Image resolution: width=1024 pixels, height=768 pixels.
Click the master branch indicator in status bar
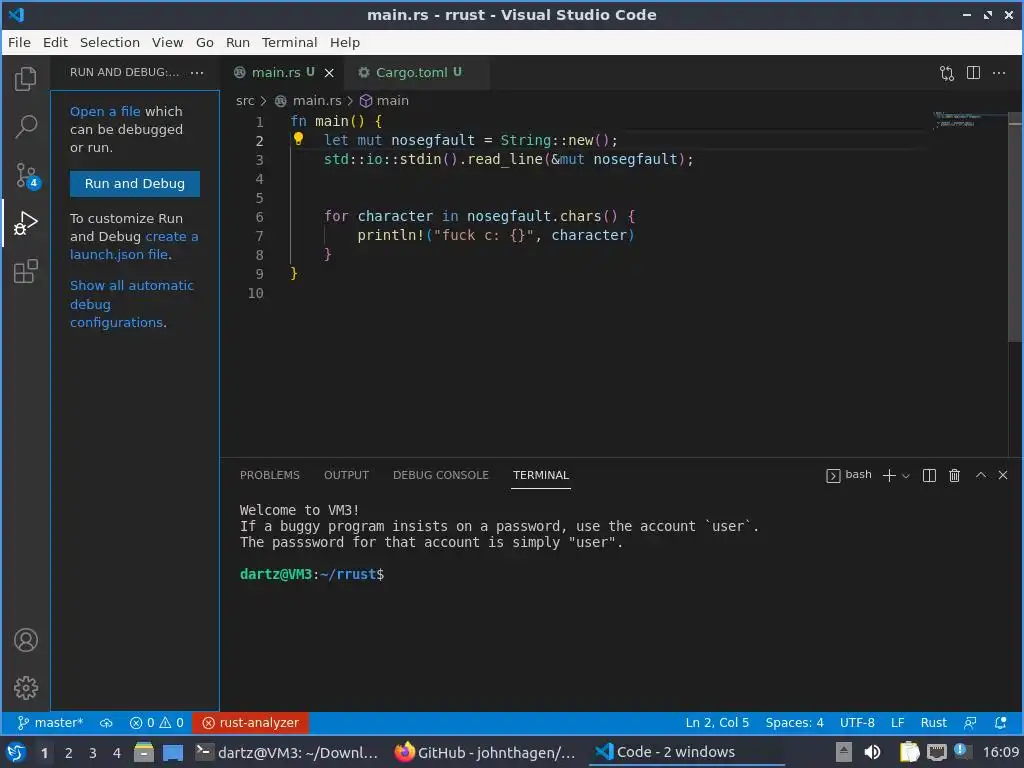pyautogui.click(x=50, y=723)
